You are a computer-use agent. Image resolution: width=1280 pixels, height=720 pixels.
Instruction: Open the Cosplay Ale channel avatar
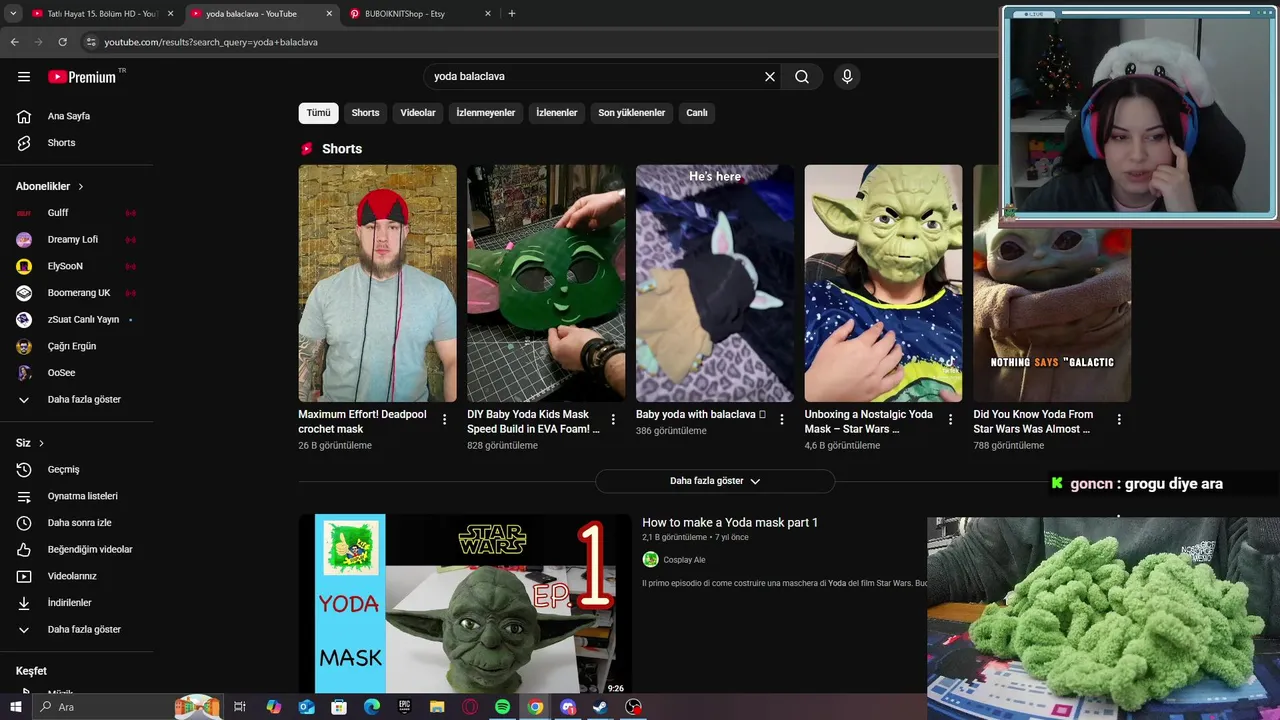[650, 560]
